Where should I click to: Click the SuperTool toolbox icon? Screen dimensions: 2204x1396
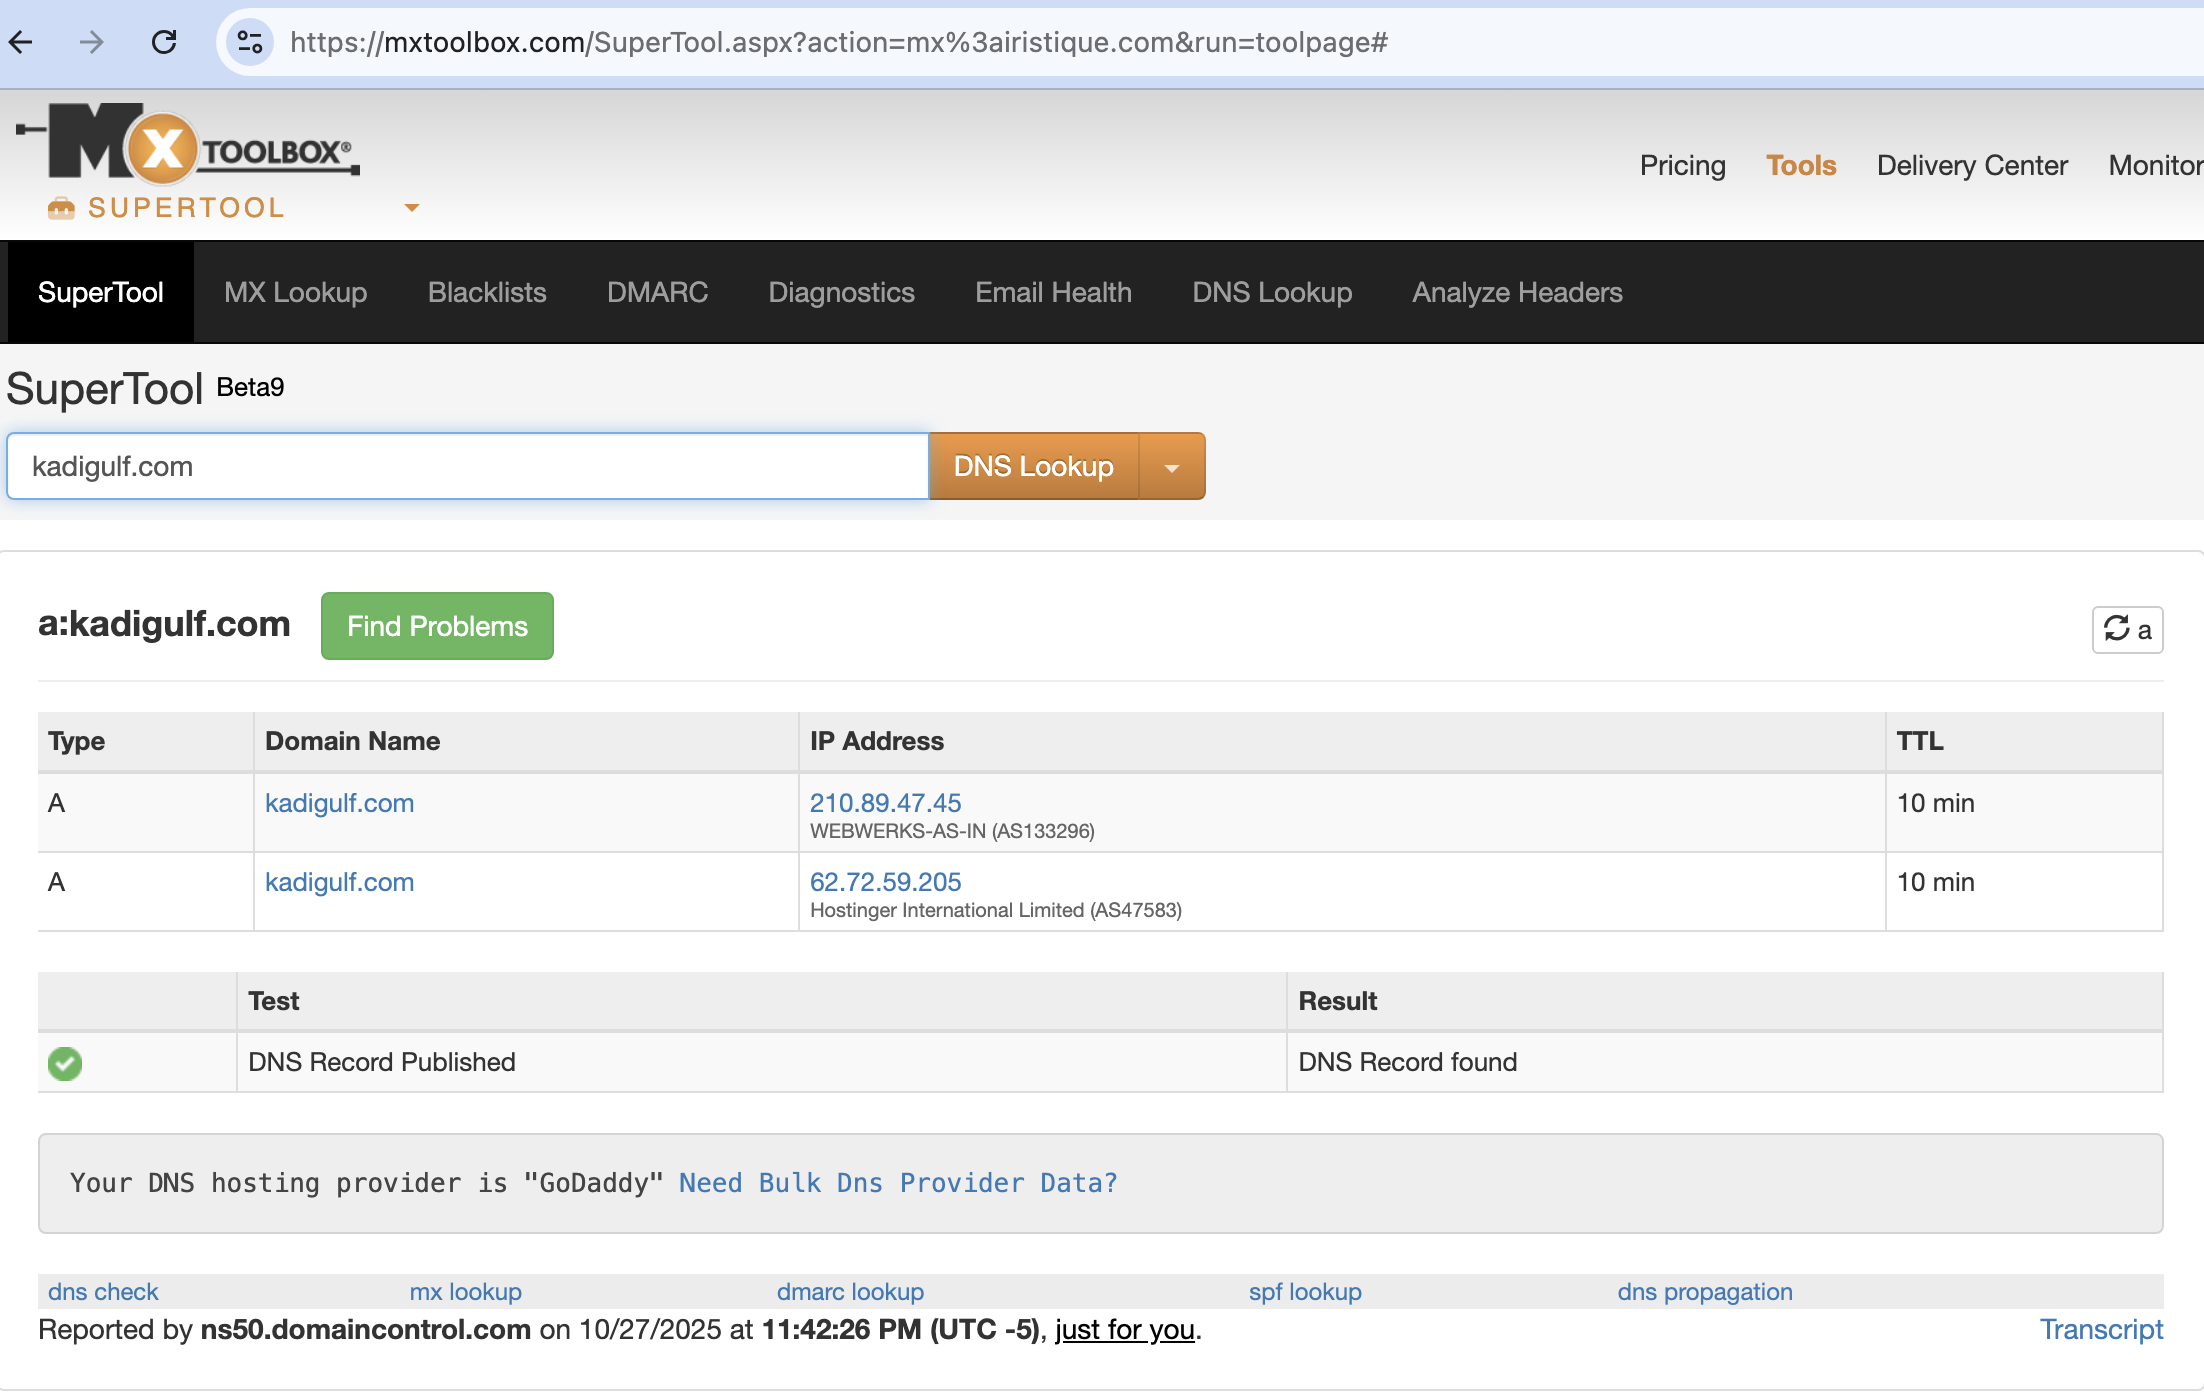coord(61,208)
